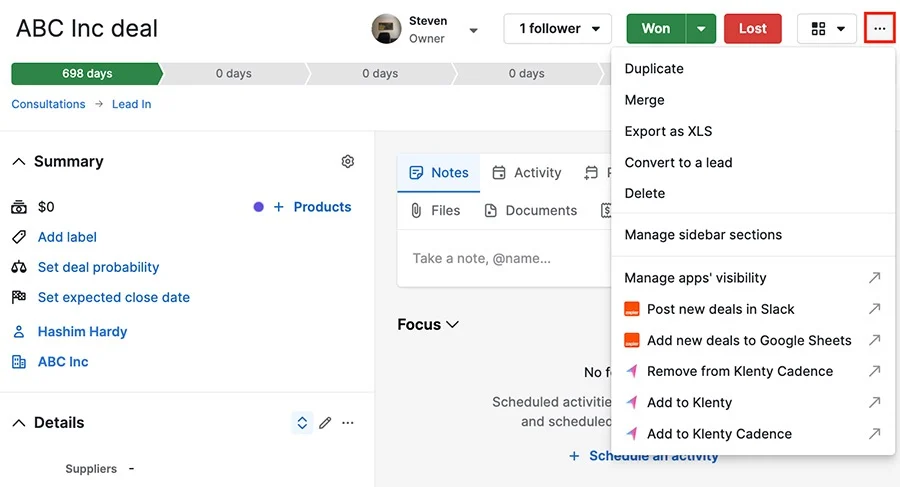Click arrow next to Manage apps' visibility
Viewport: 900px width, 487px height.
pyautogui.click(x=874, y=278)
